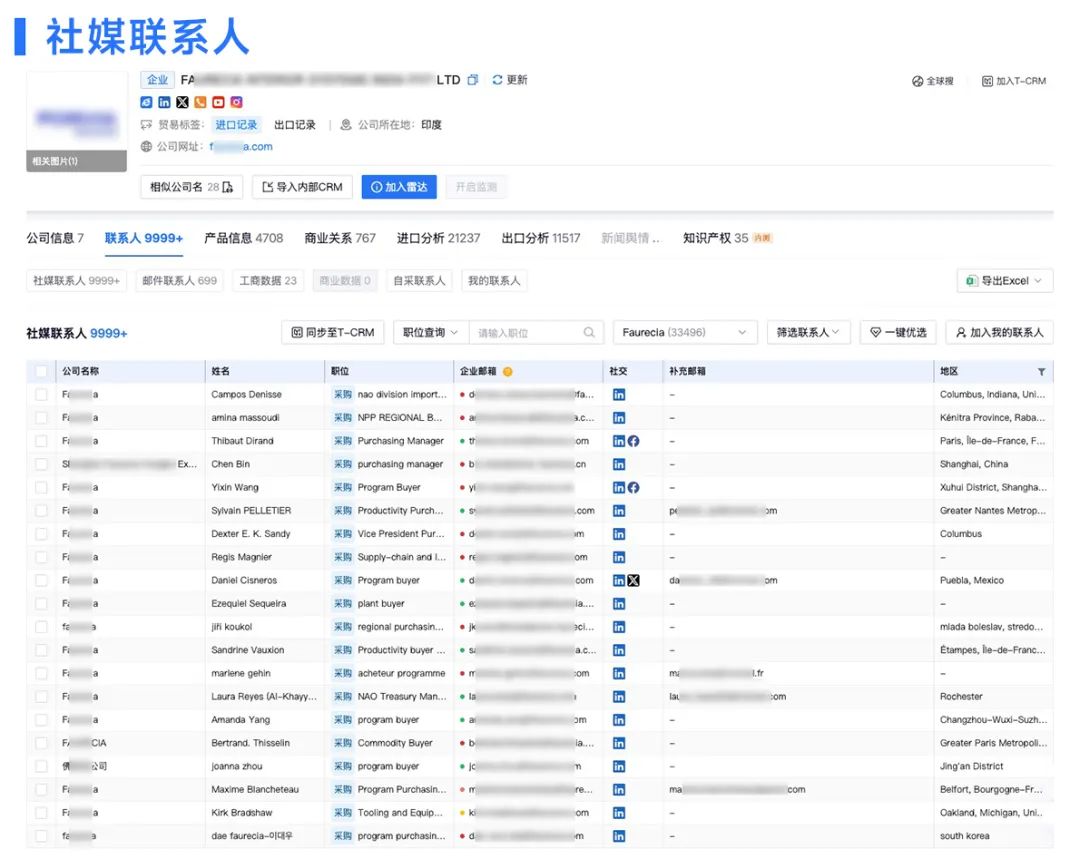
Task: Open the blue website browser icon
Action: [x=146, y=102]
